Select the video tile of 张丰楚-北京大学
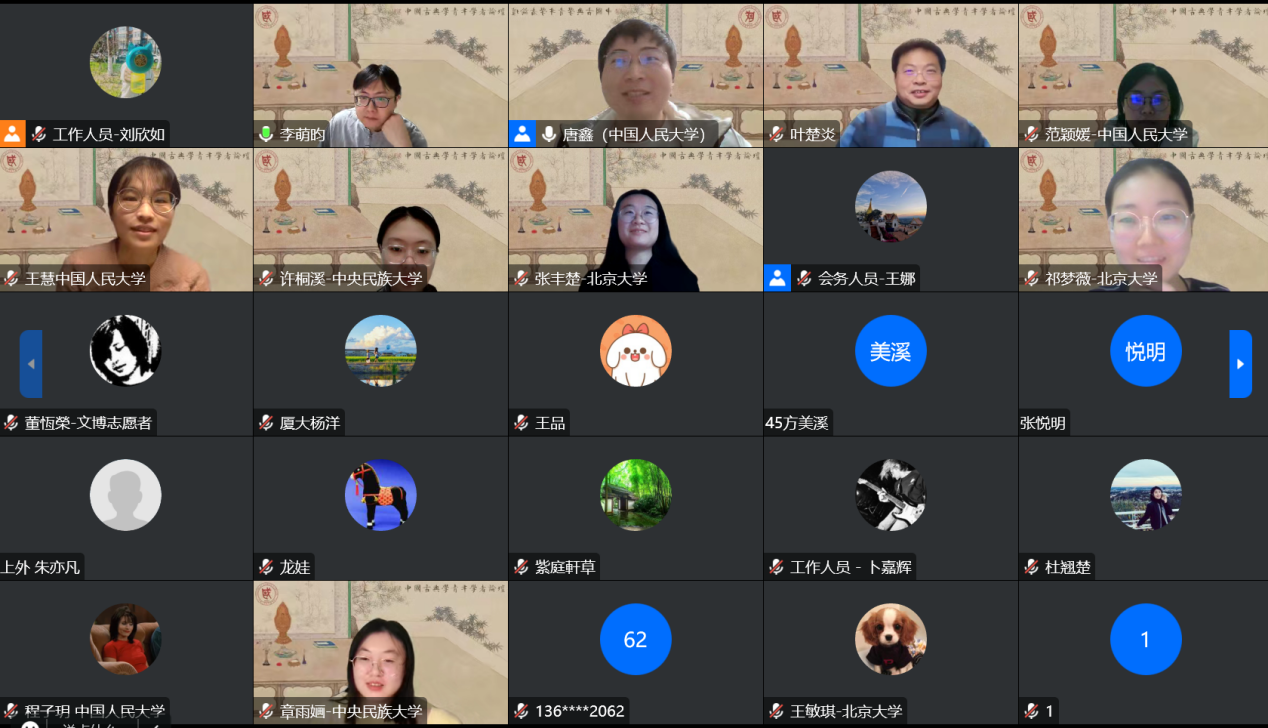Image resolution: width=1268 pixels, height=728 pixels. 635,220
